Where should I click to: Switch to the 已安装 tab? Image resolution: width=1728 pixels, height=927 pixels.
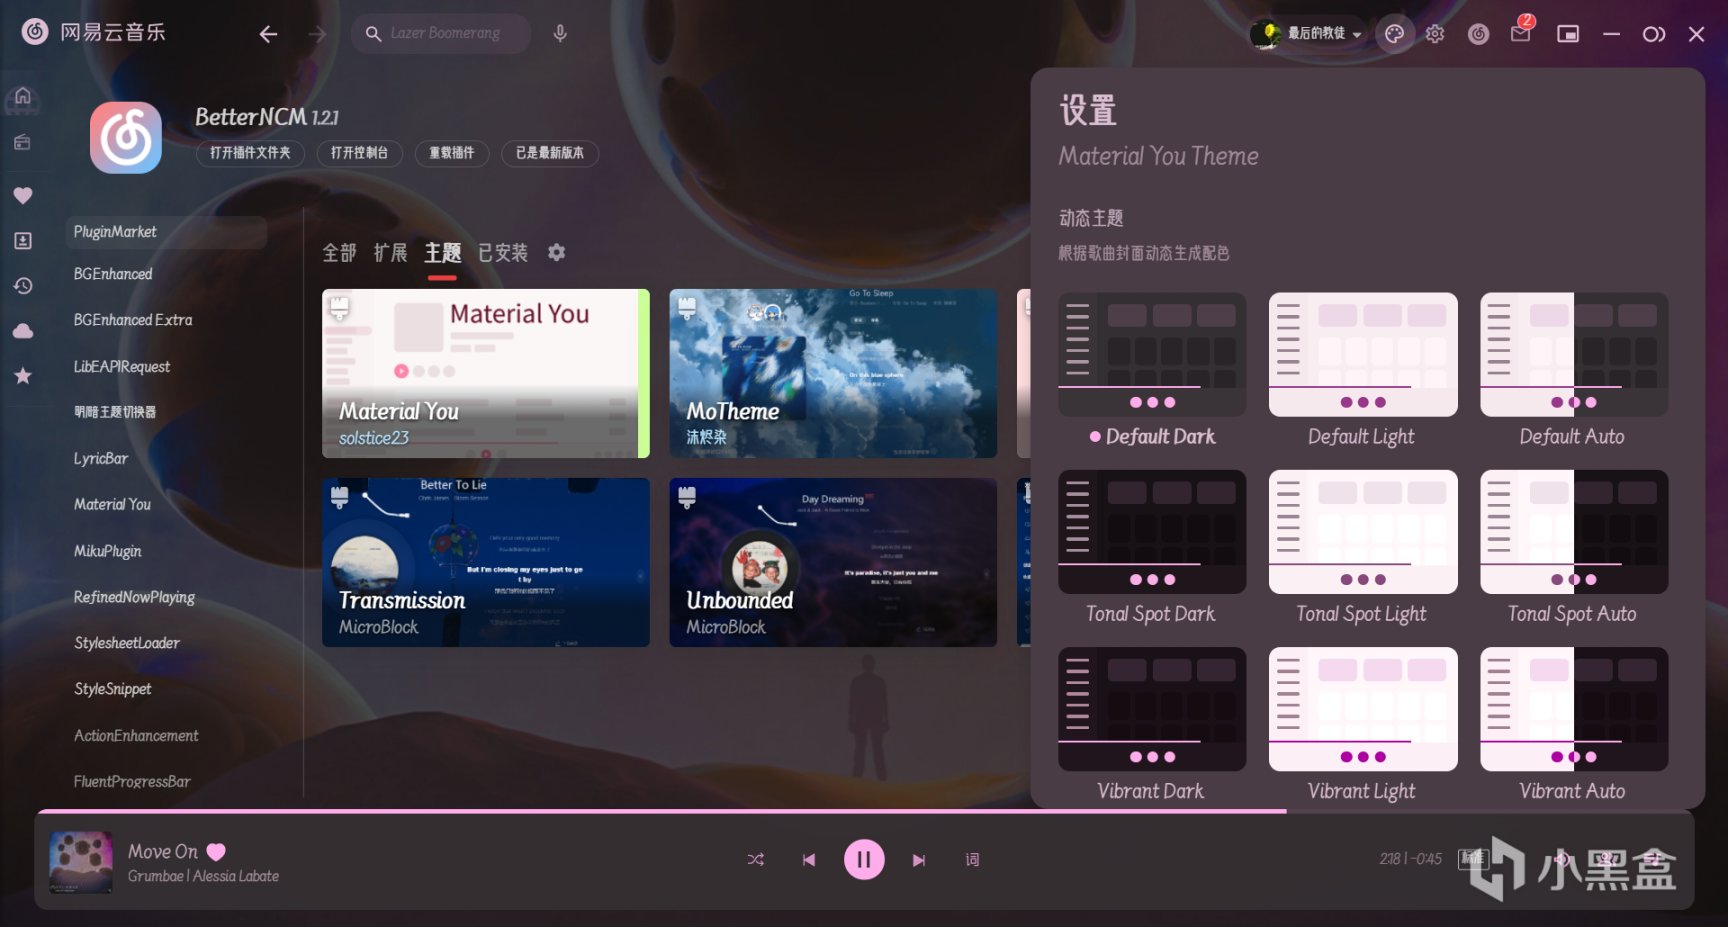click(x=503, y=253)
